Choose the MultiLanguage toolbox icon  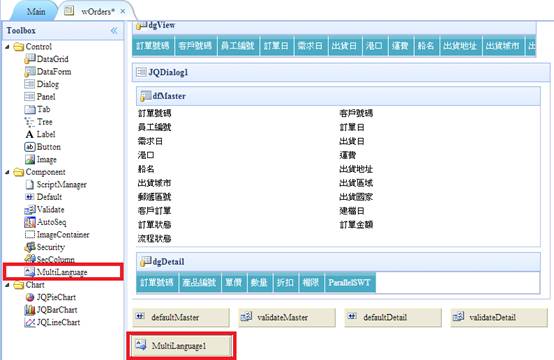coord(30,272)
